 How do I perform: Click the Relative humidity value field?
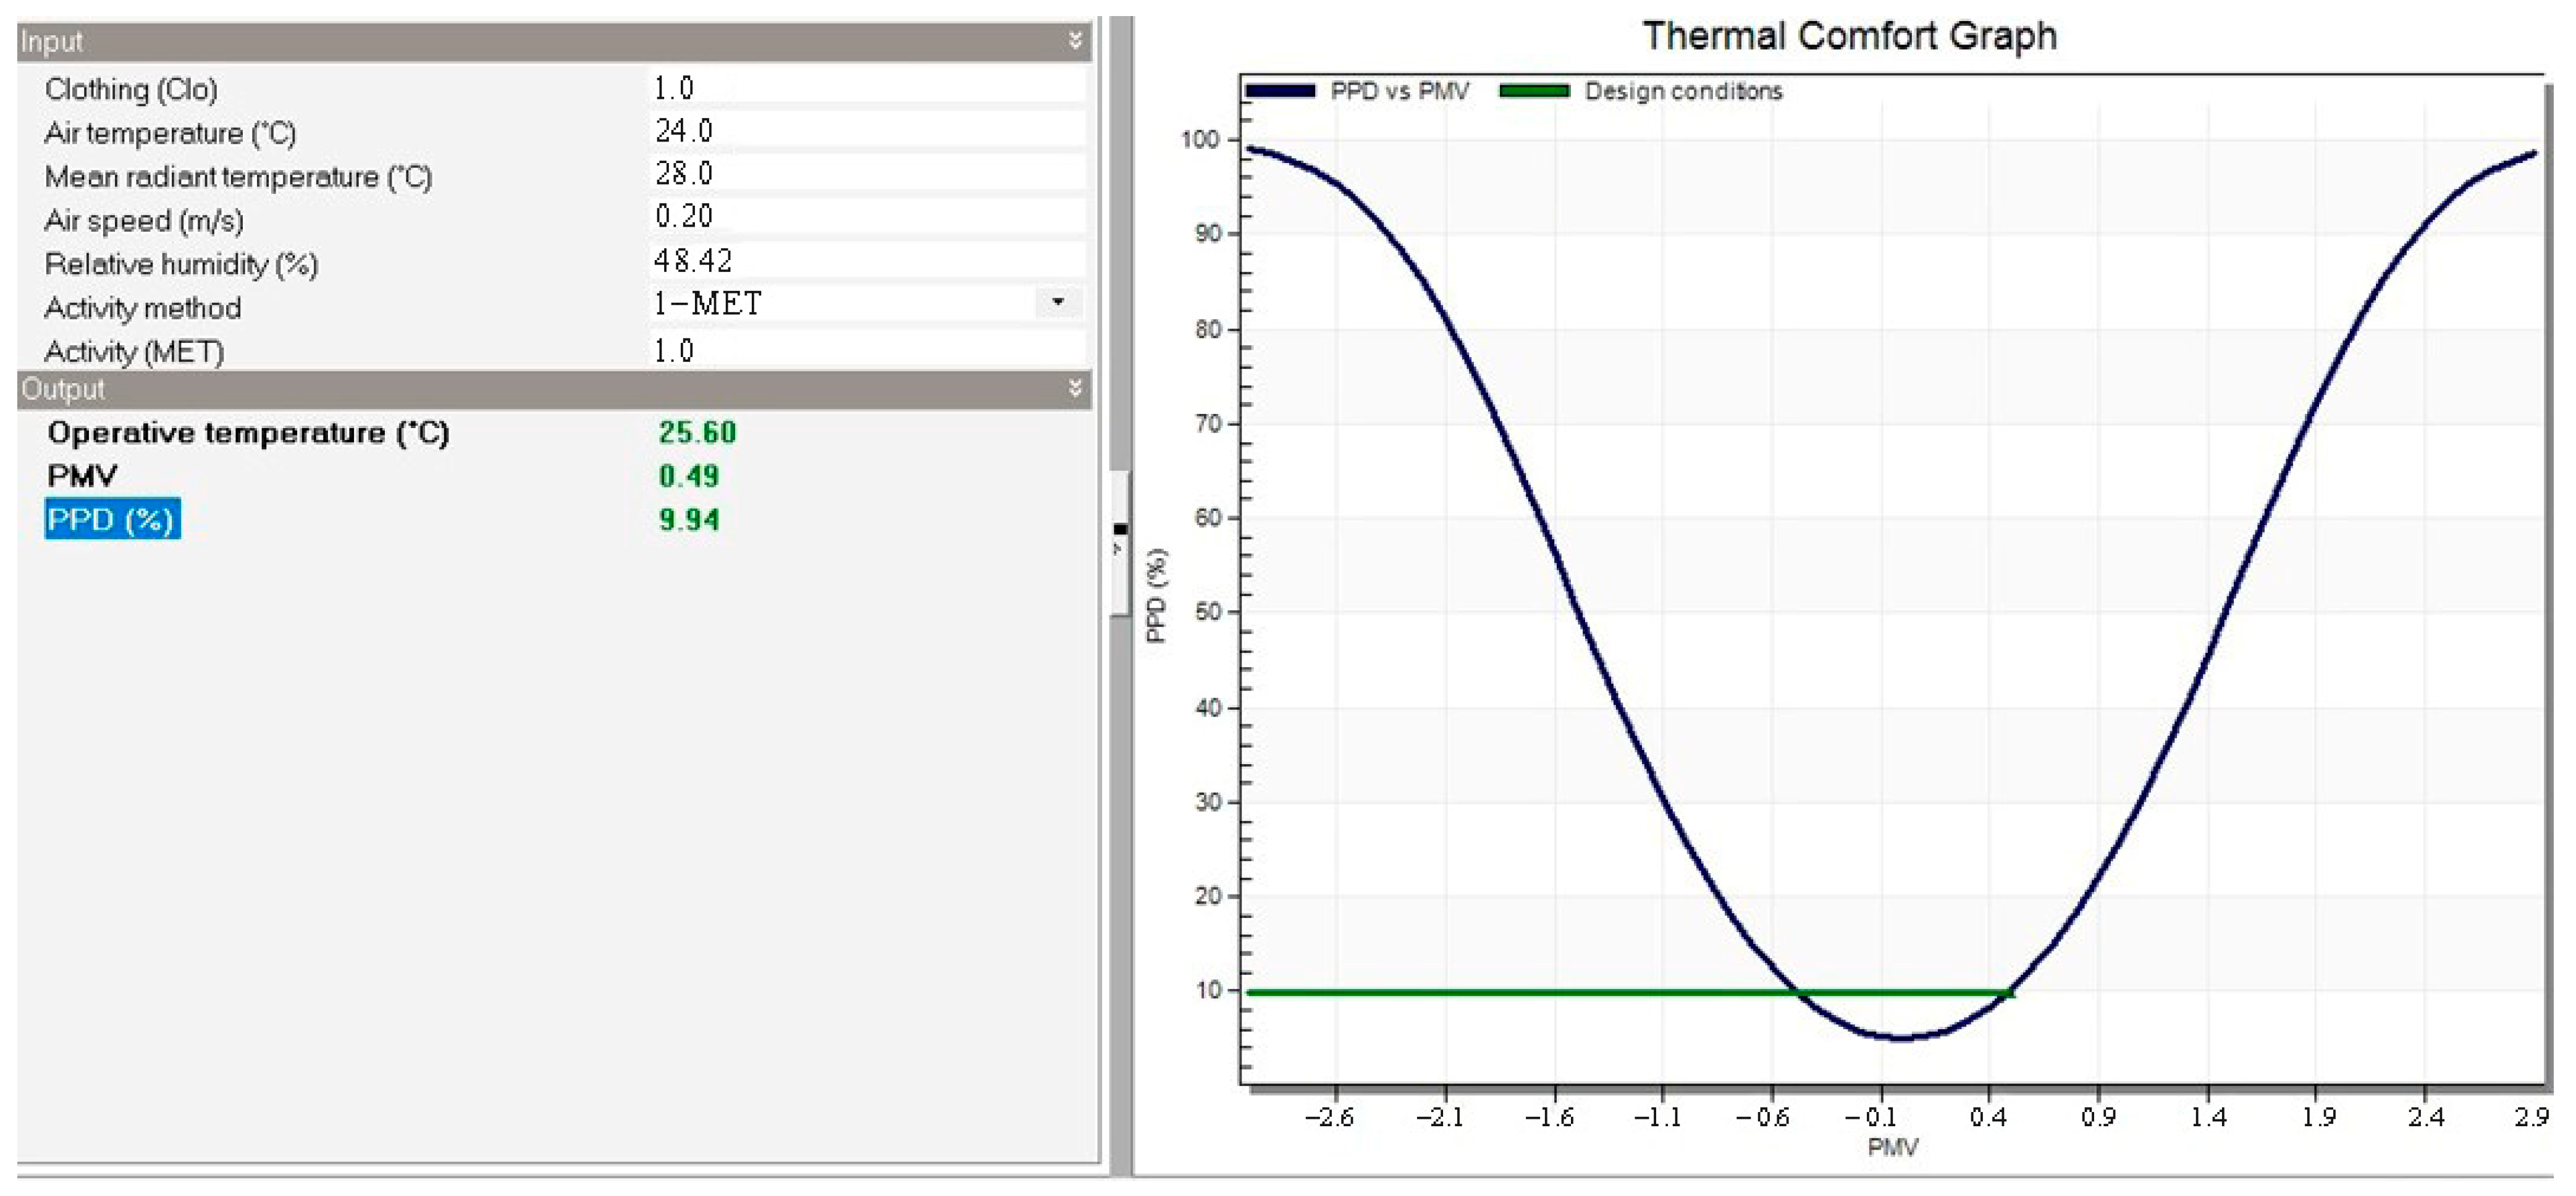[865, 261]
